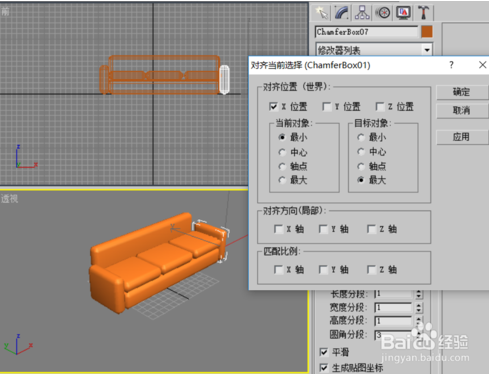The height and width of the screenshot is (374, 489).
Task: Click the ChamferBox07 object name field
Action: (x=366, y=32)
